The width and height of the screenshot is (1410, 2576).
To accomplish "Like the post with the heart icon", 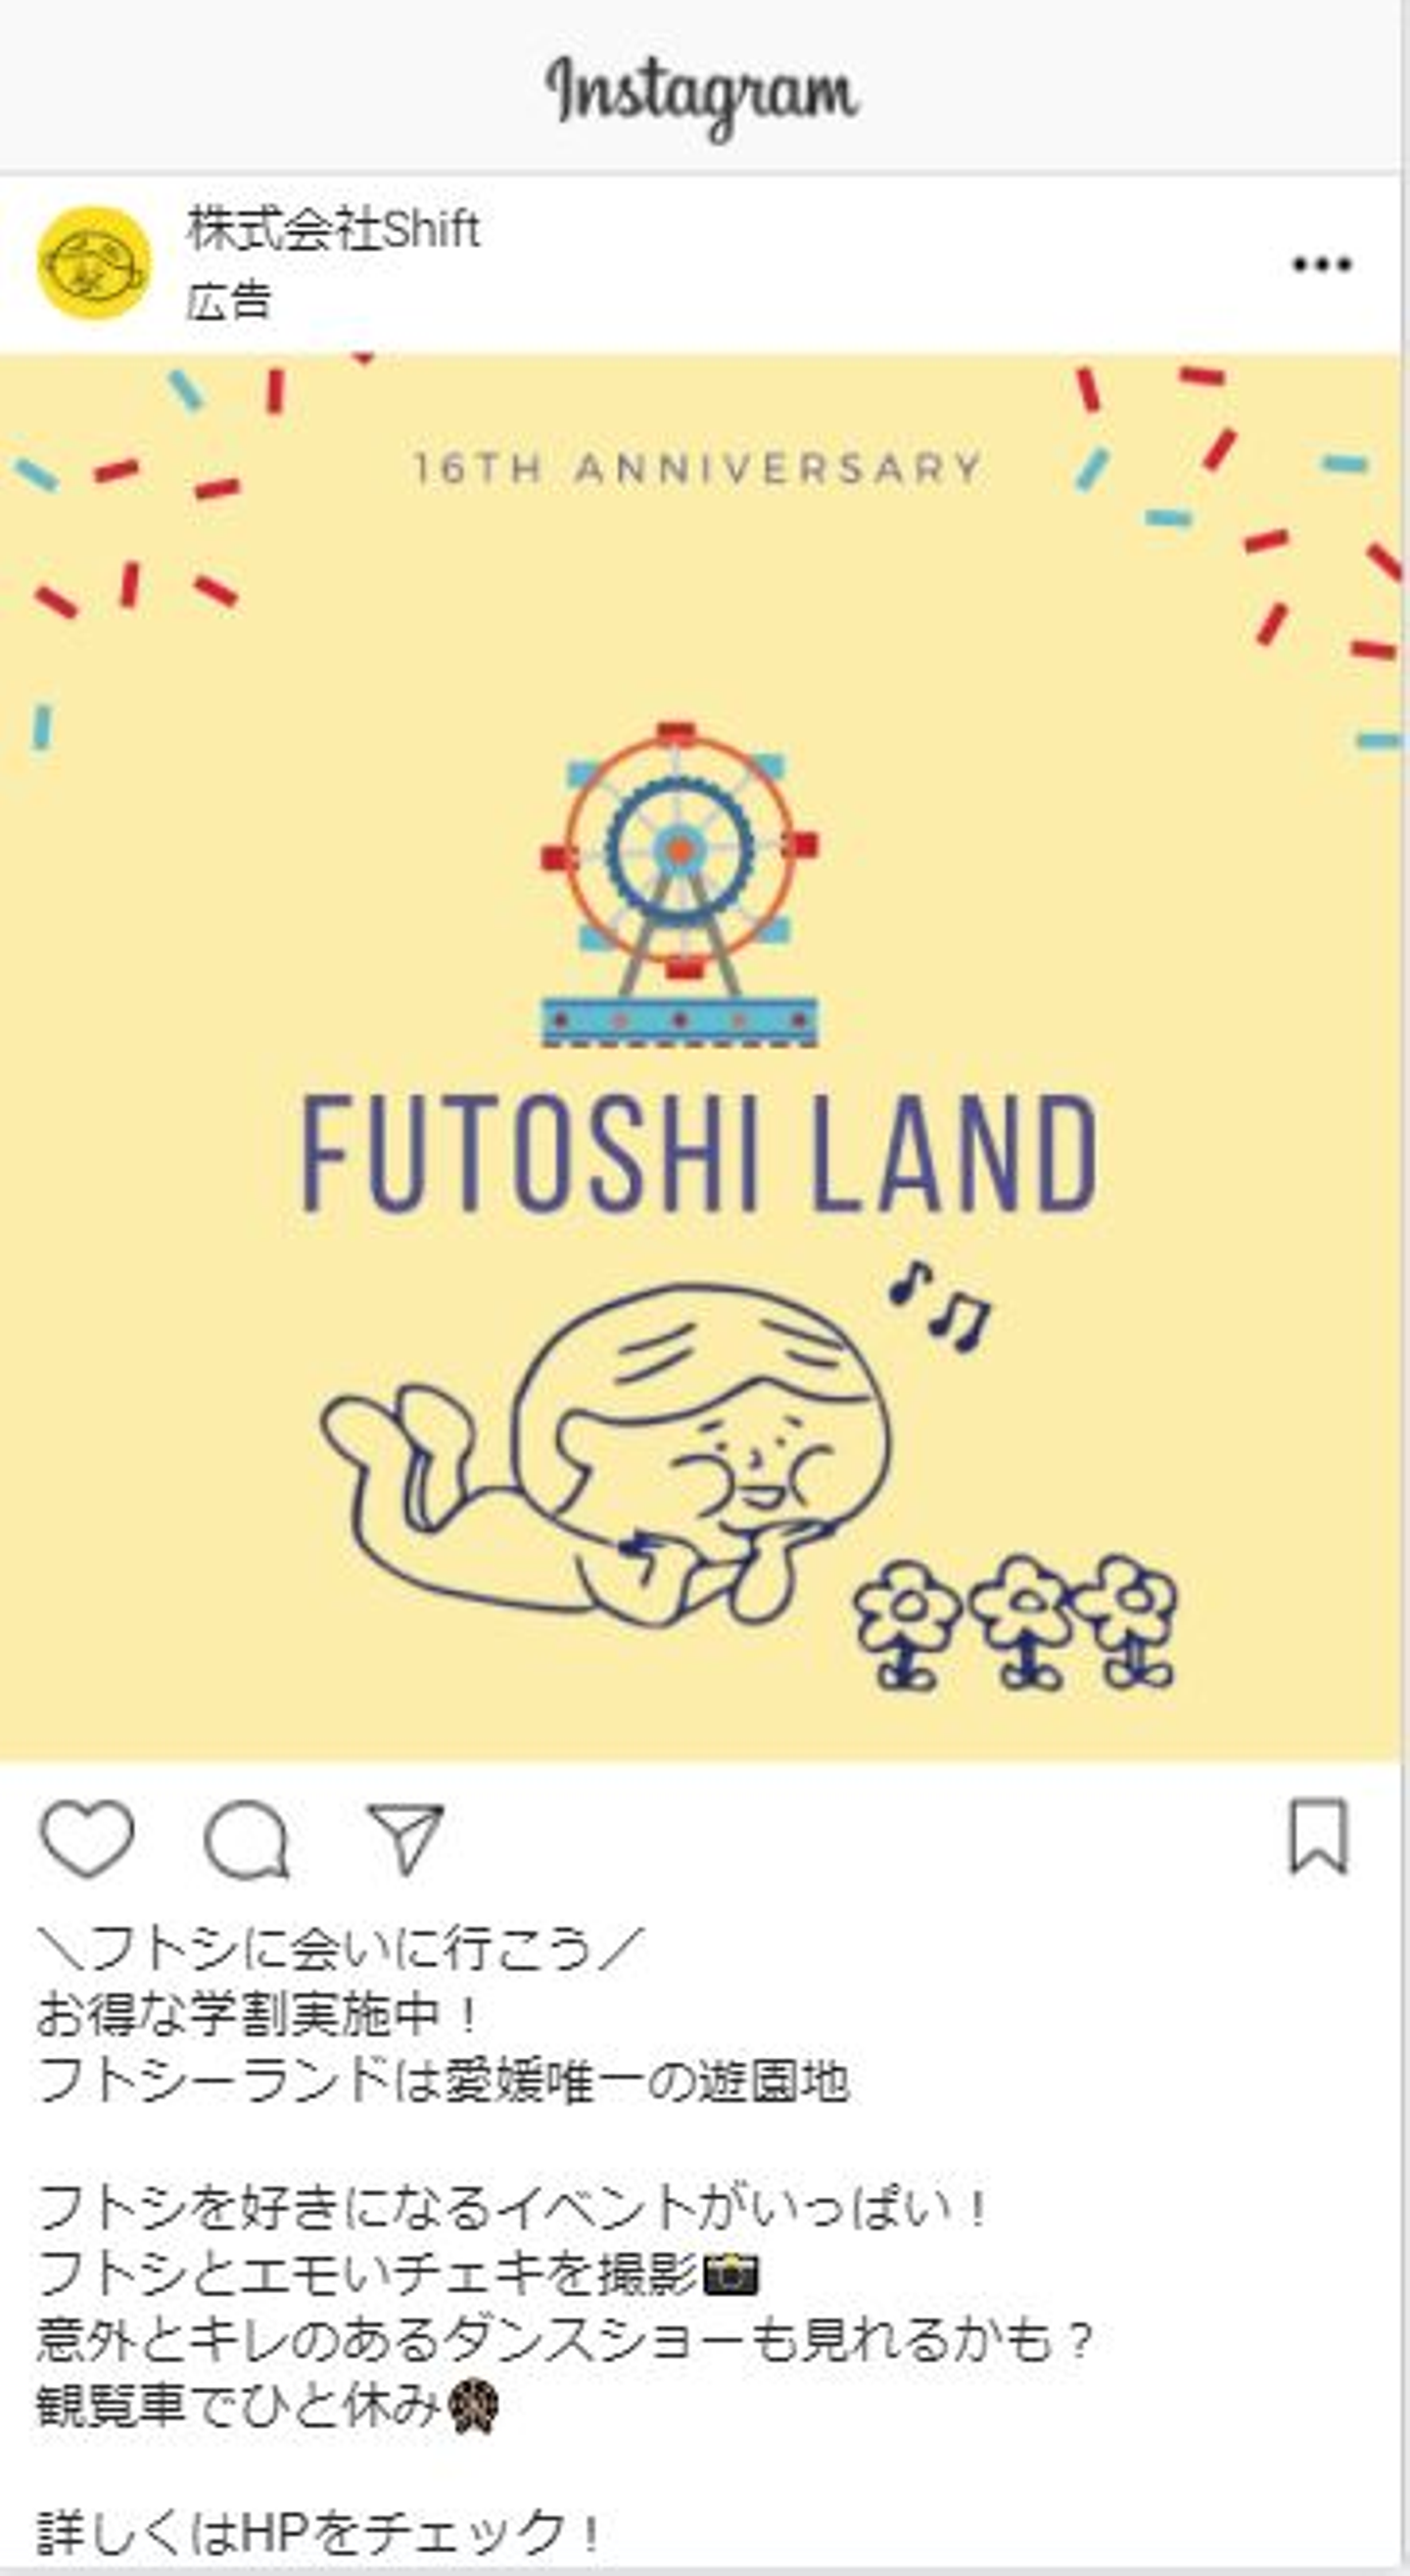I will pos(87,1838).
